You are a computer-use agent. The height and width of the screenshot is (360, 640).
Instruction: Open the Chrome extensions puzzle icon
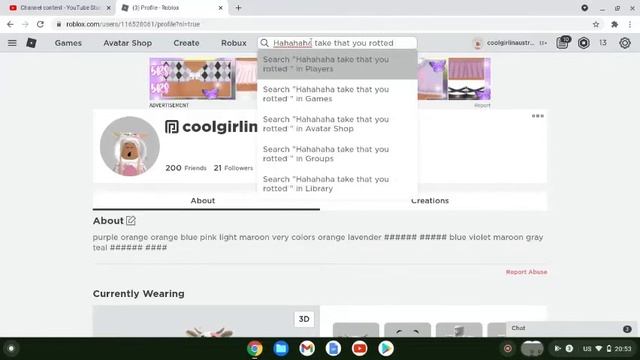click(x=614, y=24)
